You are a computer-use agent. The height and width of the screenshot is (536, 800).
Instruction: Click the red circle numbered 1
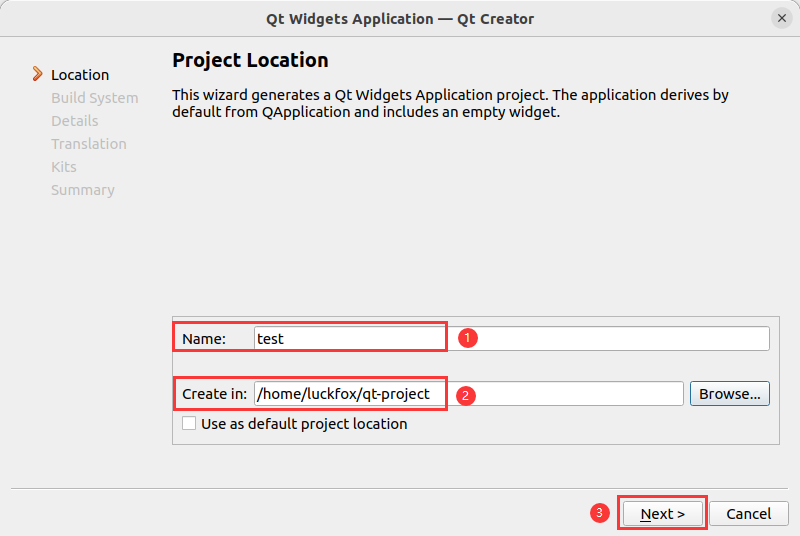click(x=466, y=338)
